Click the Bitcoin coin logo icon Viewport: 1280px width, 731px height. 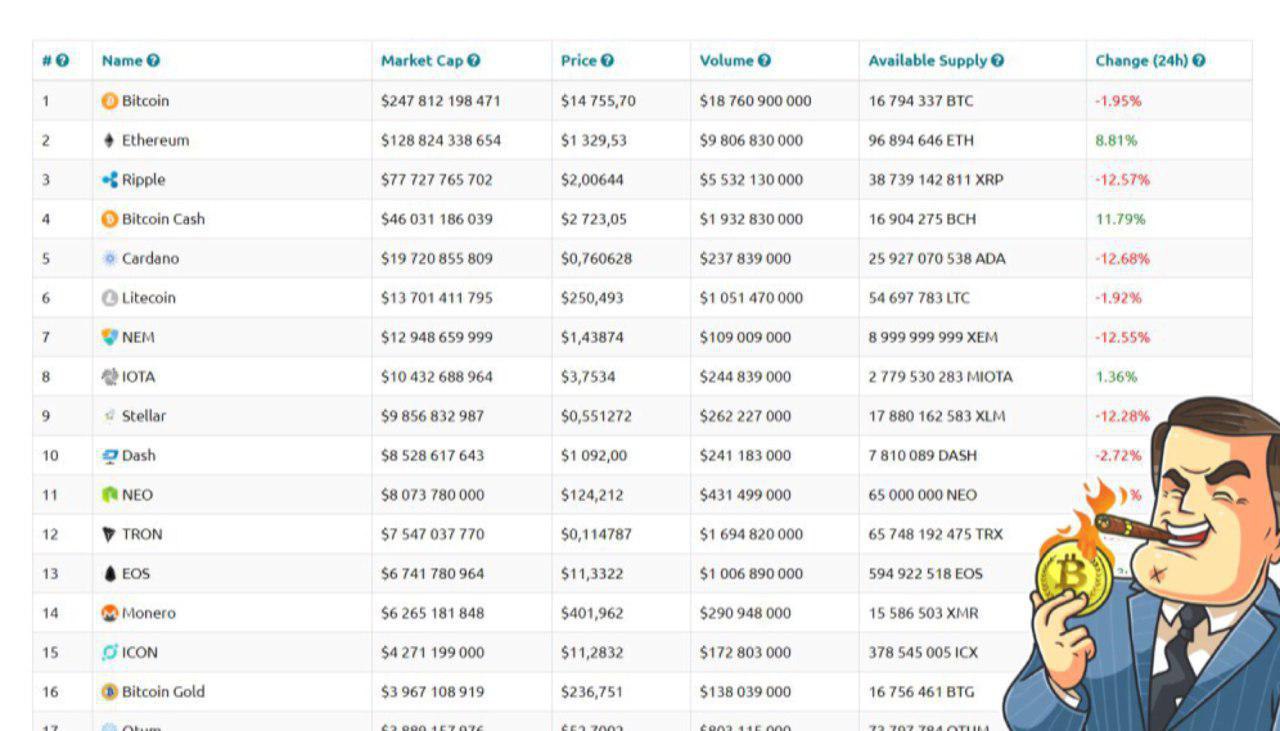(110, 101)
